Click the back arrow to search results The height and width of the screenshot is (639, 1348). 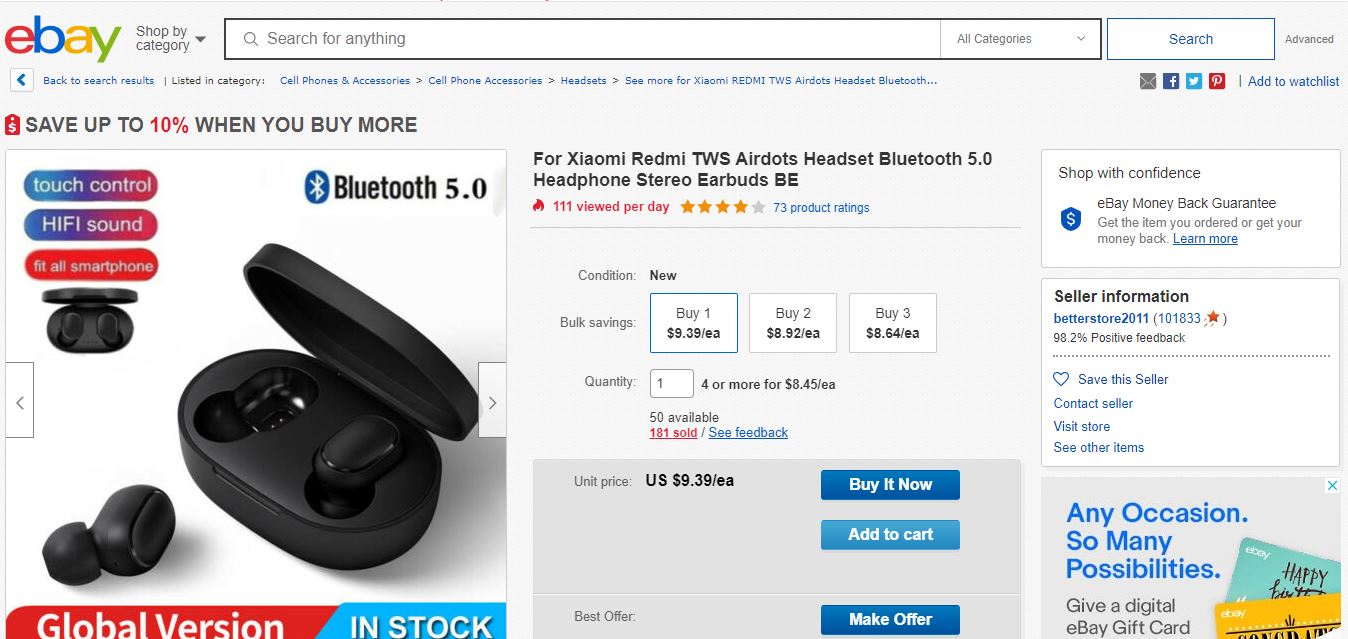pyautogui.click(x=21, y=81)
